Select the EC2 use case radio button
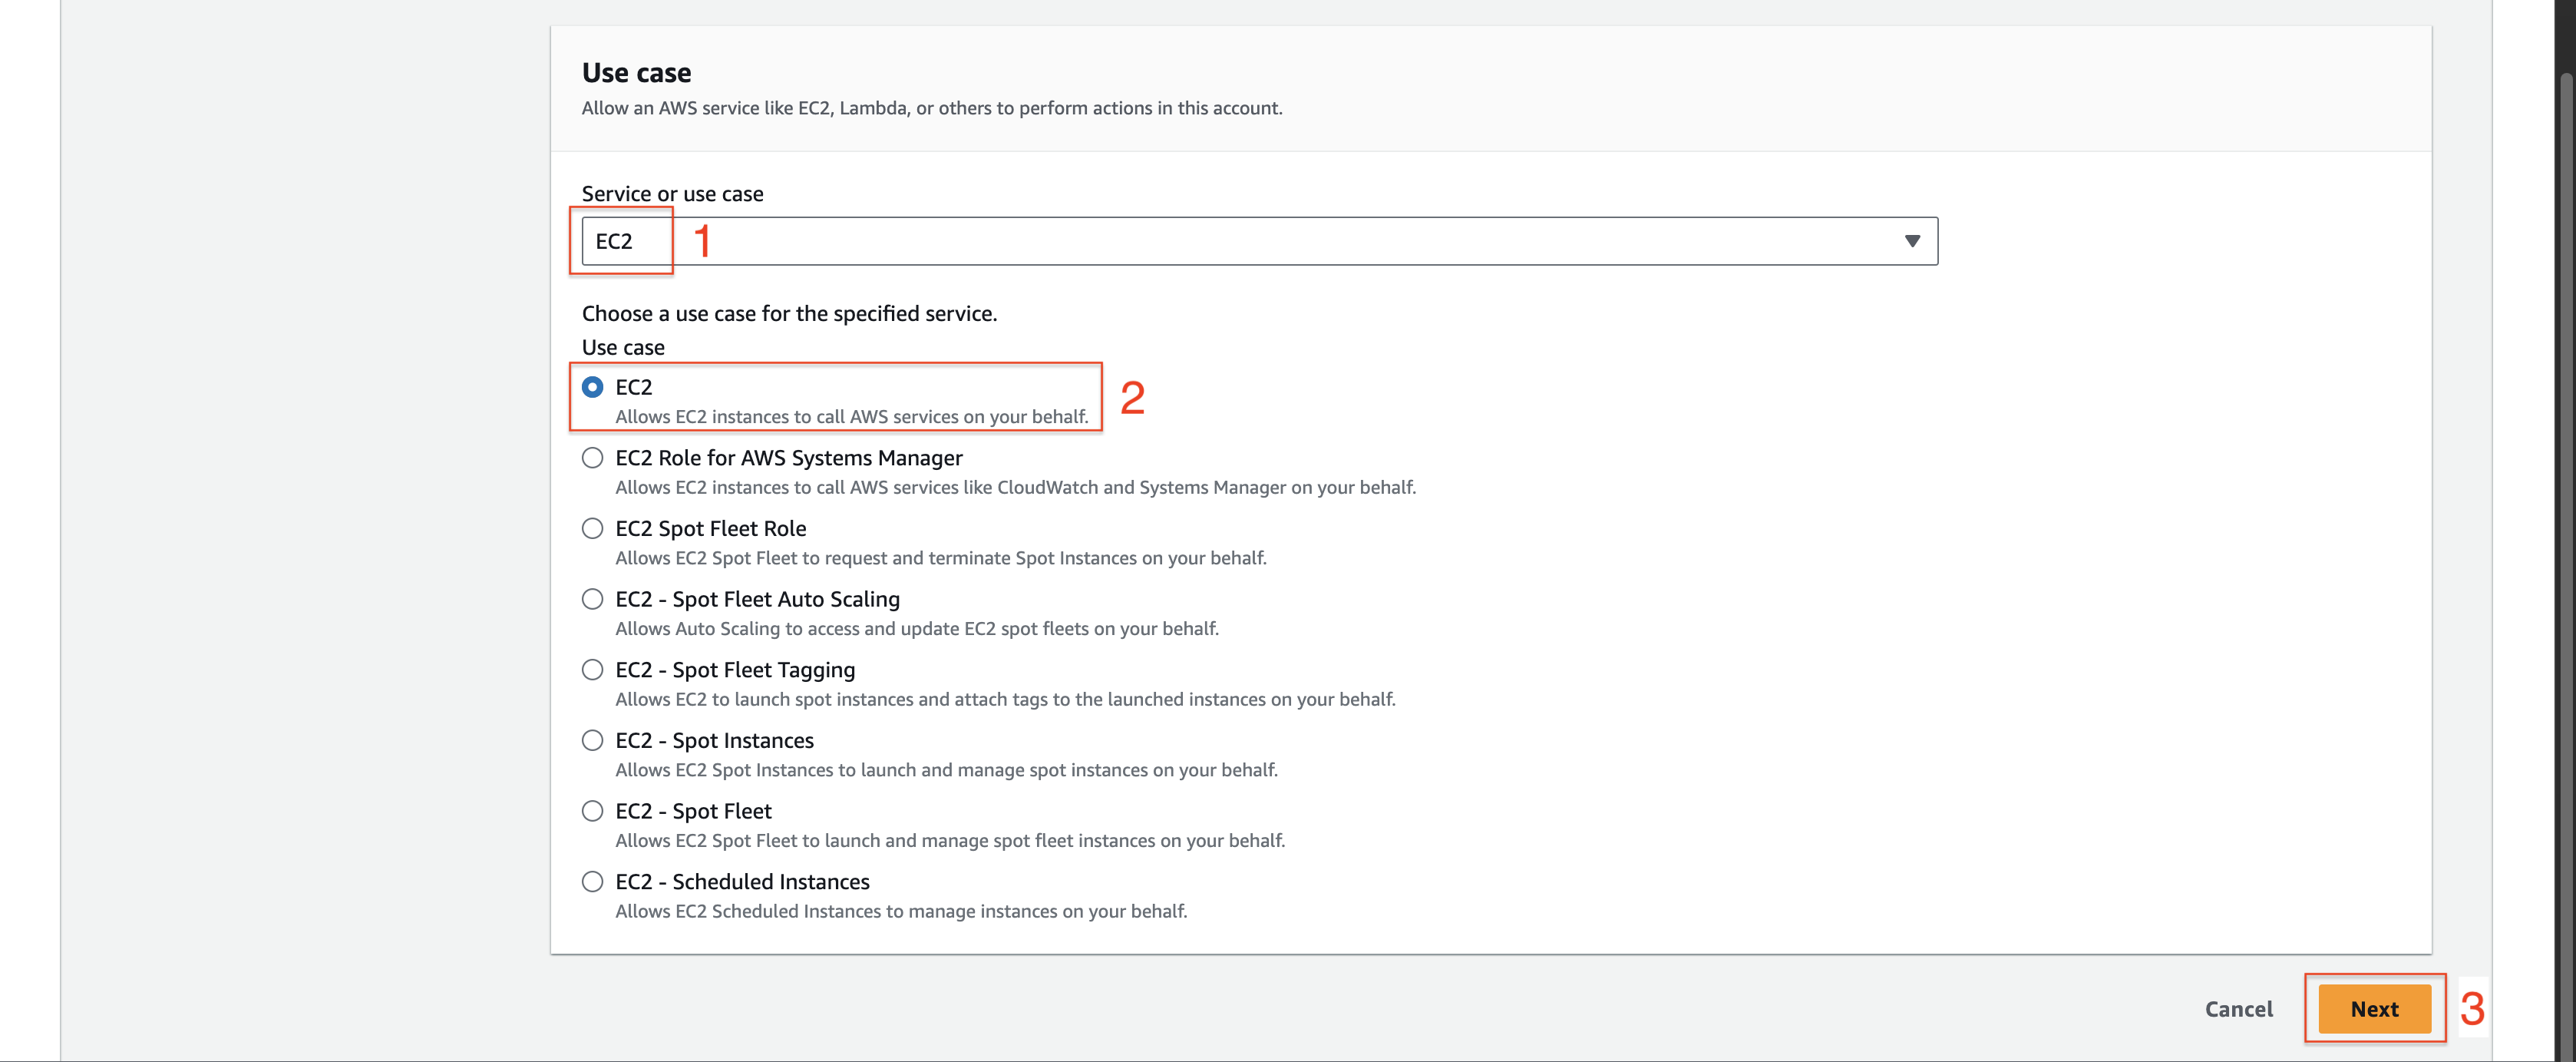This screenshot has width=2576, height=1062. coord(592,387)
